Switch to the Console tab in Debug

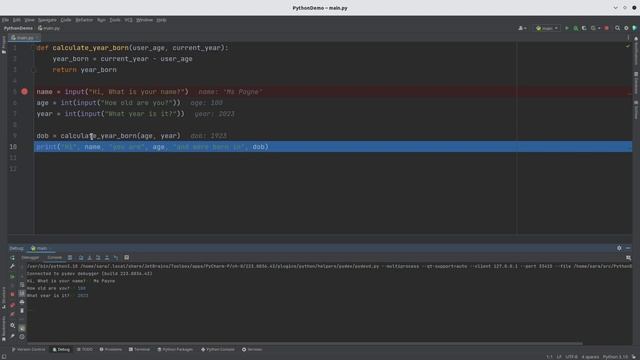[54, 258]
